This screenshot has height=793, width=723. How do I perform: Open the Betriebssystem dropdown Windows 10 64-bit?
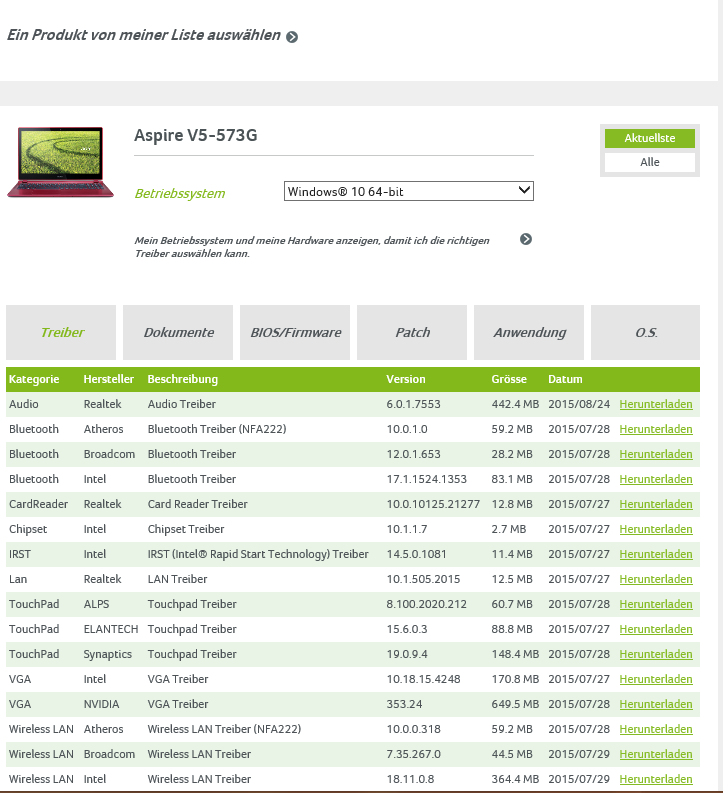tap(409, 191)
